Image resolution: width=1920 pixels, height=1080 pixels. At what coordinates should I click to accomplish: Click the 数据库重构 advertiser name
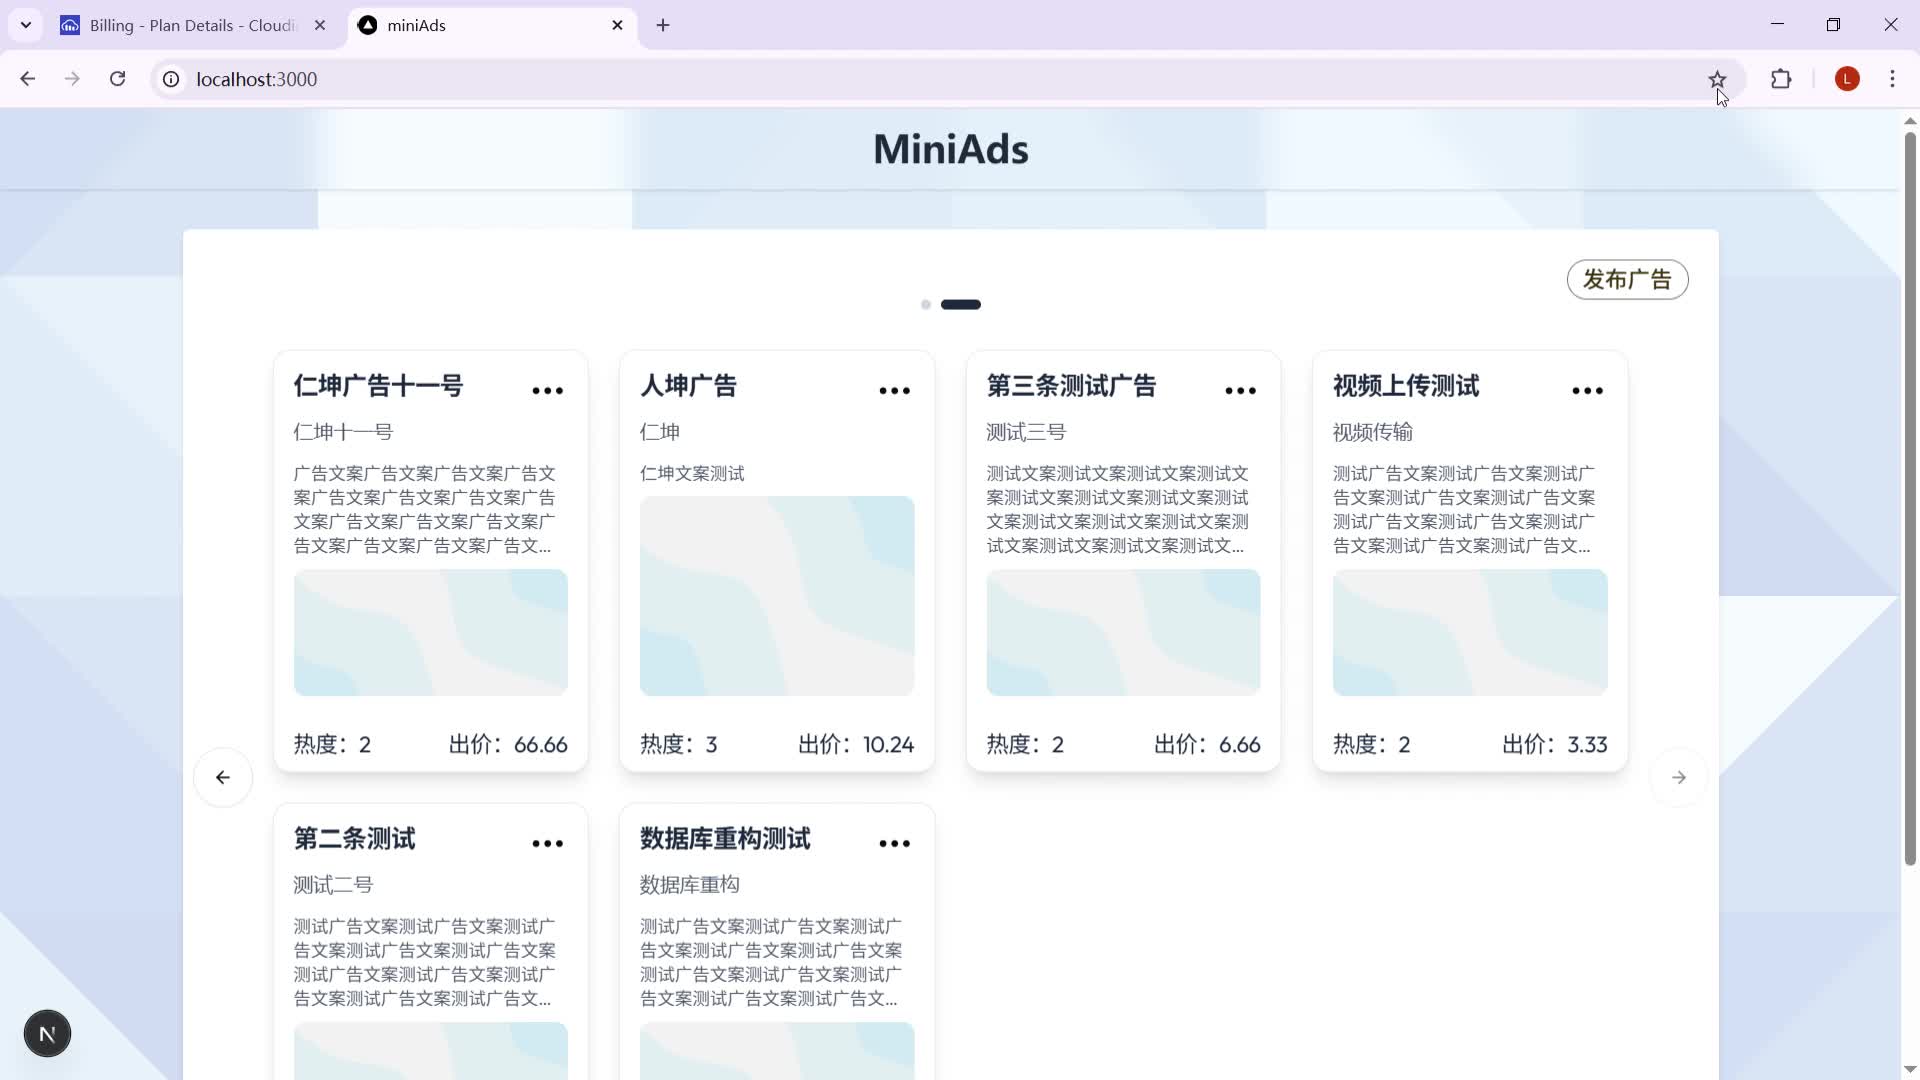(x=690, y=885)
